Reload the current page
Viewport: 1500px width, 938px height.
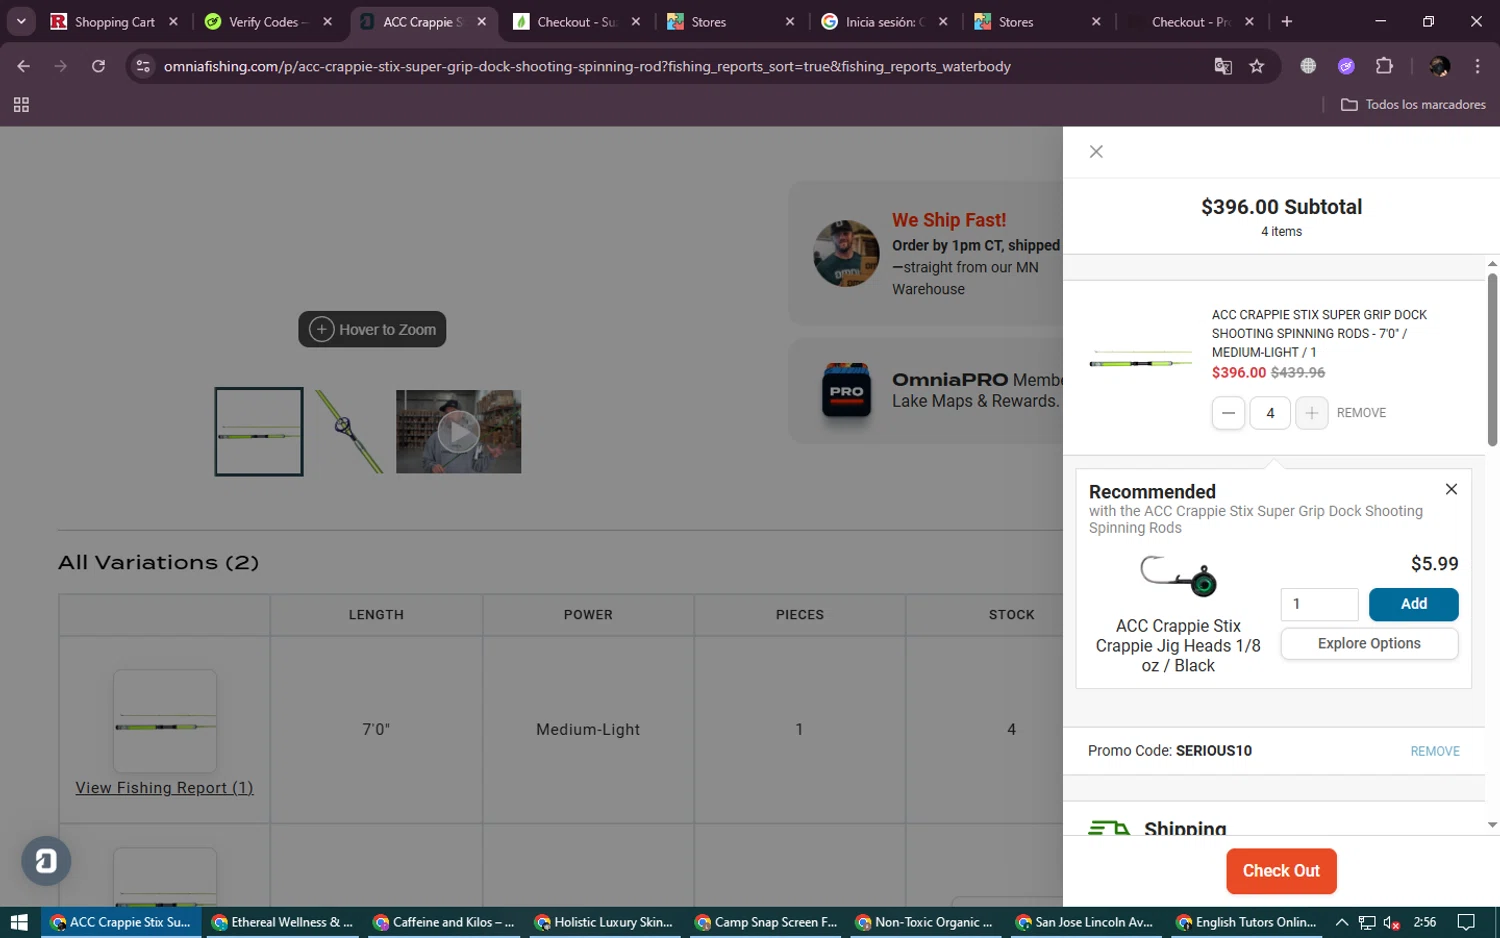pos(98,66)
